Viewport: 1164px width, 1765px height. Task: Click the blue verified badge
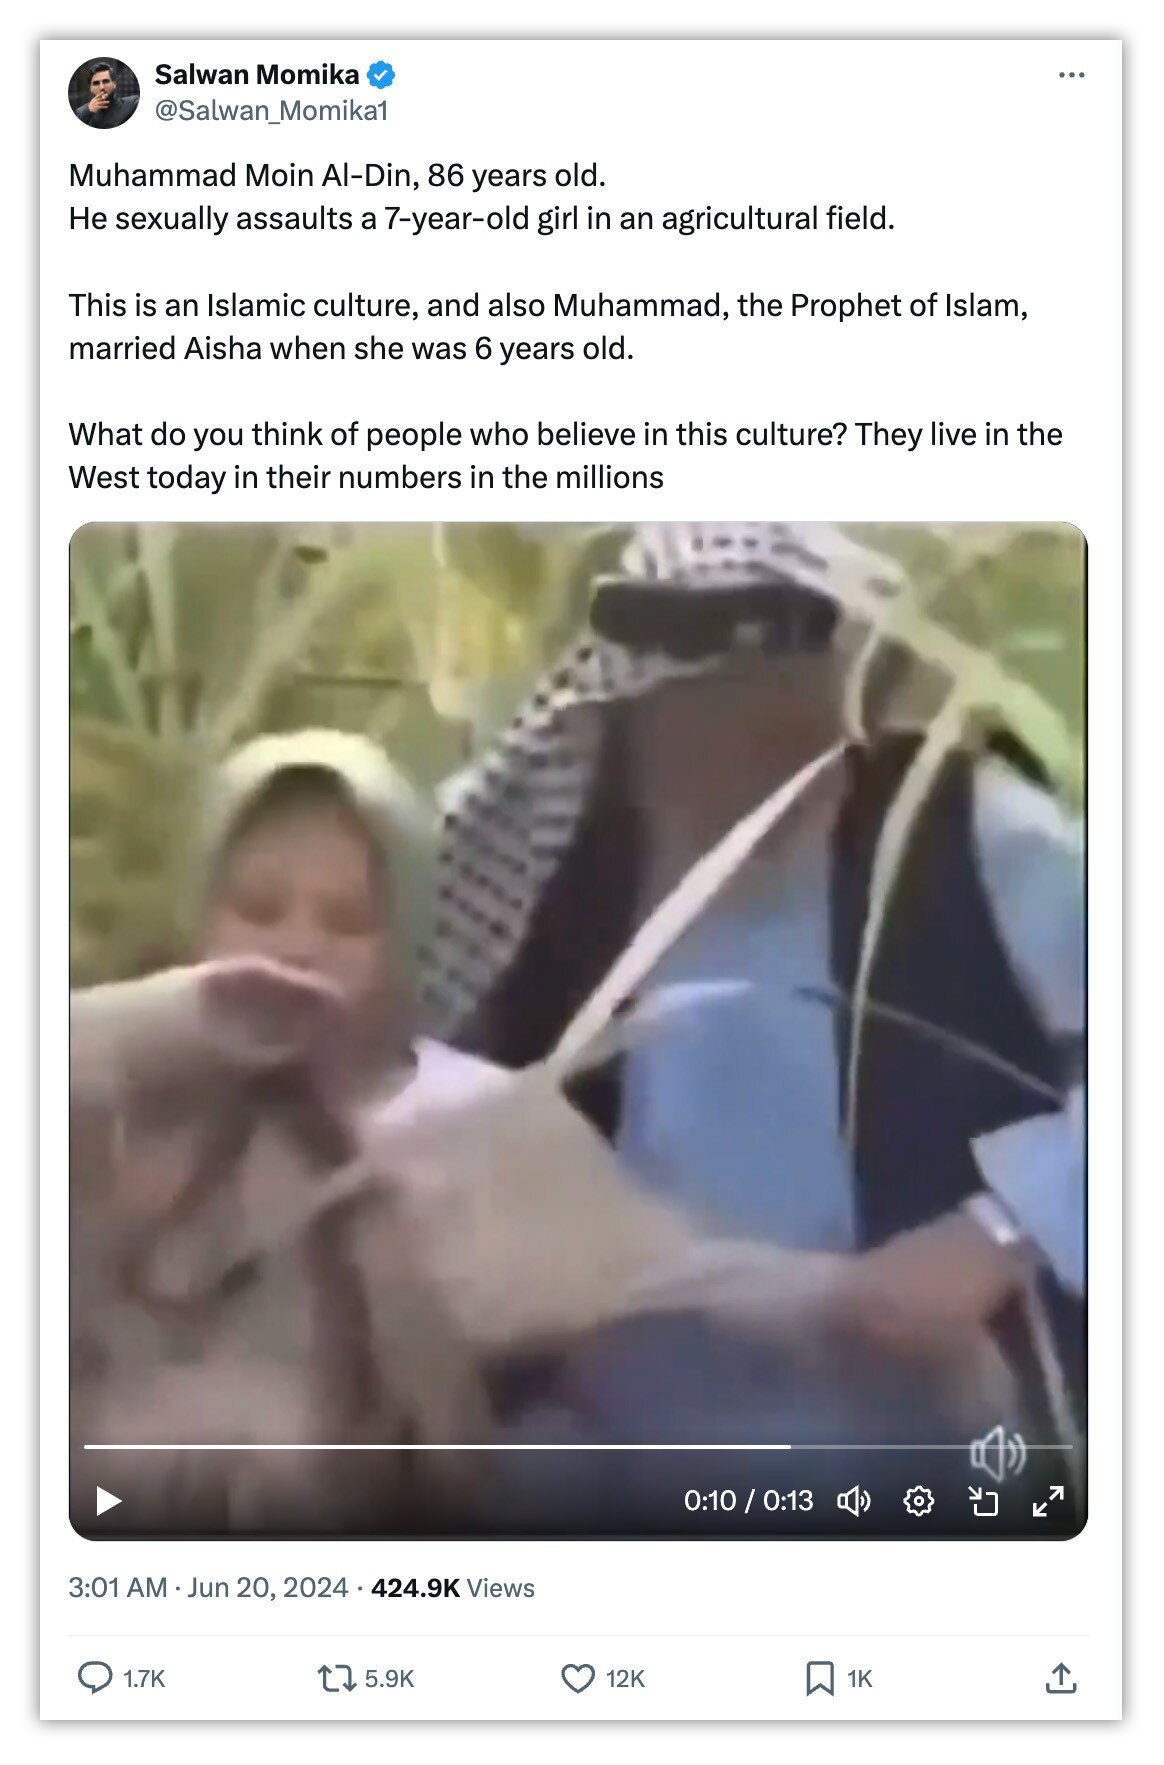tap(381, 75)
